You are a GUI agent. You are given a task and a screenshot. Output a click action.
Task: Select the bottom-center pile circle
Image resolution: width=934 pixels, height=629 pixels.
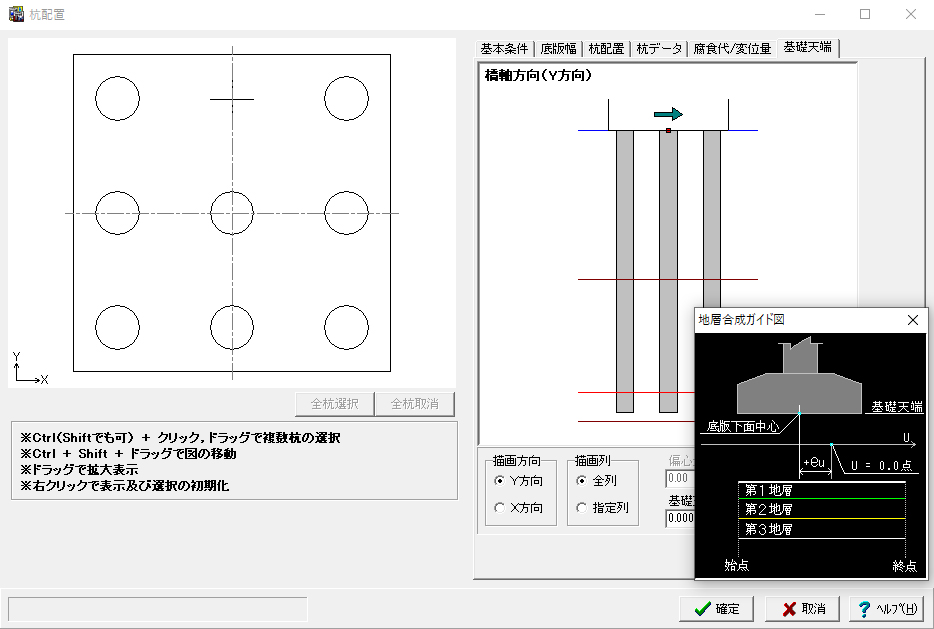pos(232,327)
